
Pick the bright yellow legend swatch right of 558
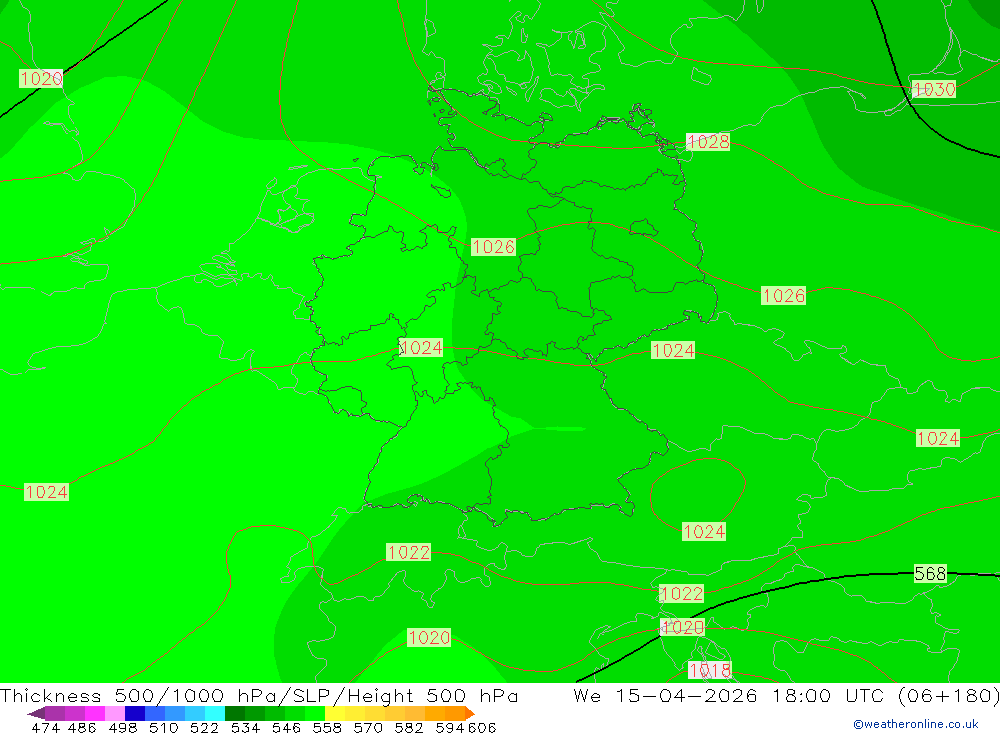click(x=335, y=713)
